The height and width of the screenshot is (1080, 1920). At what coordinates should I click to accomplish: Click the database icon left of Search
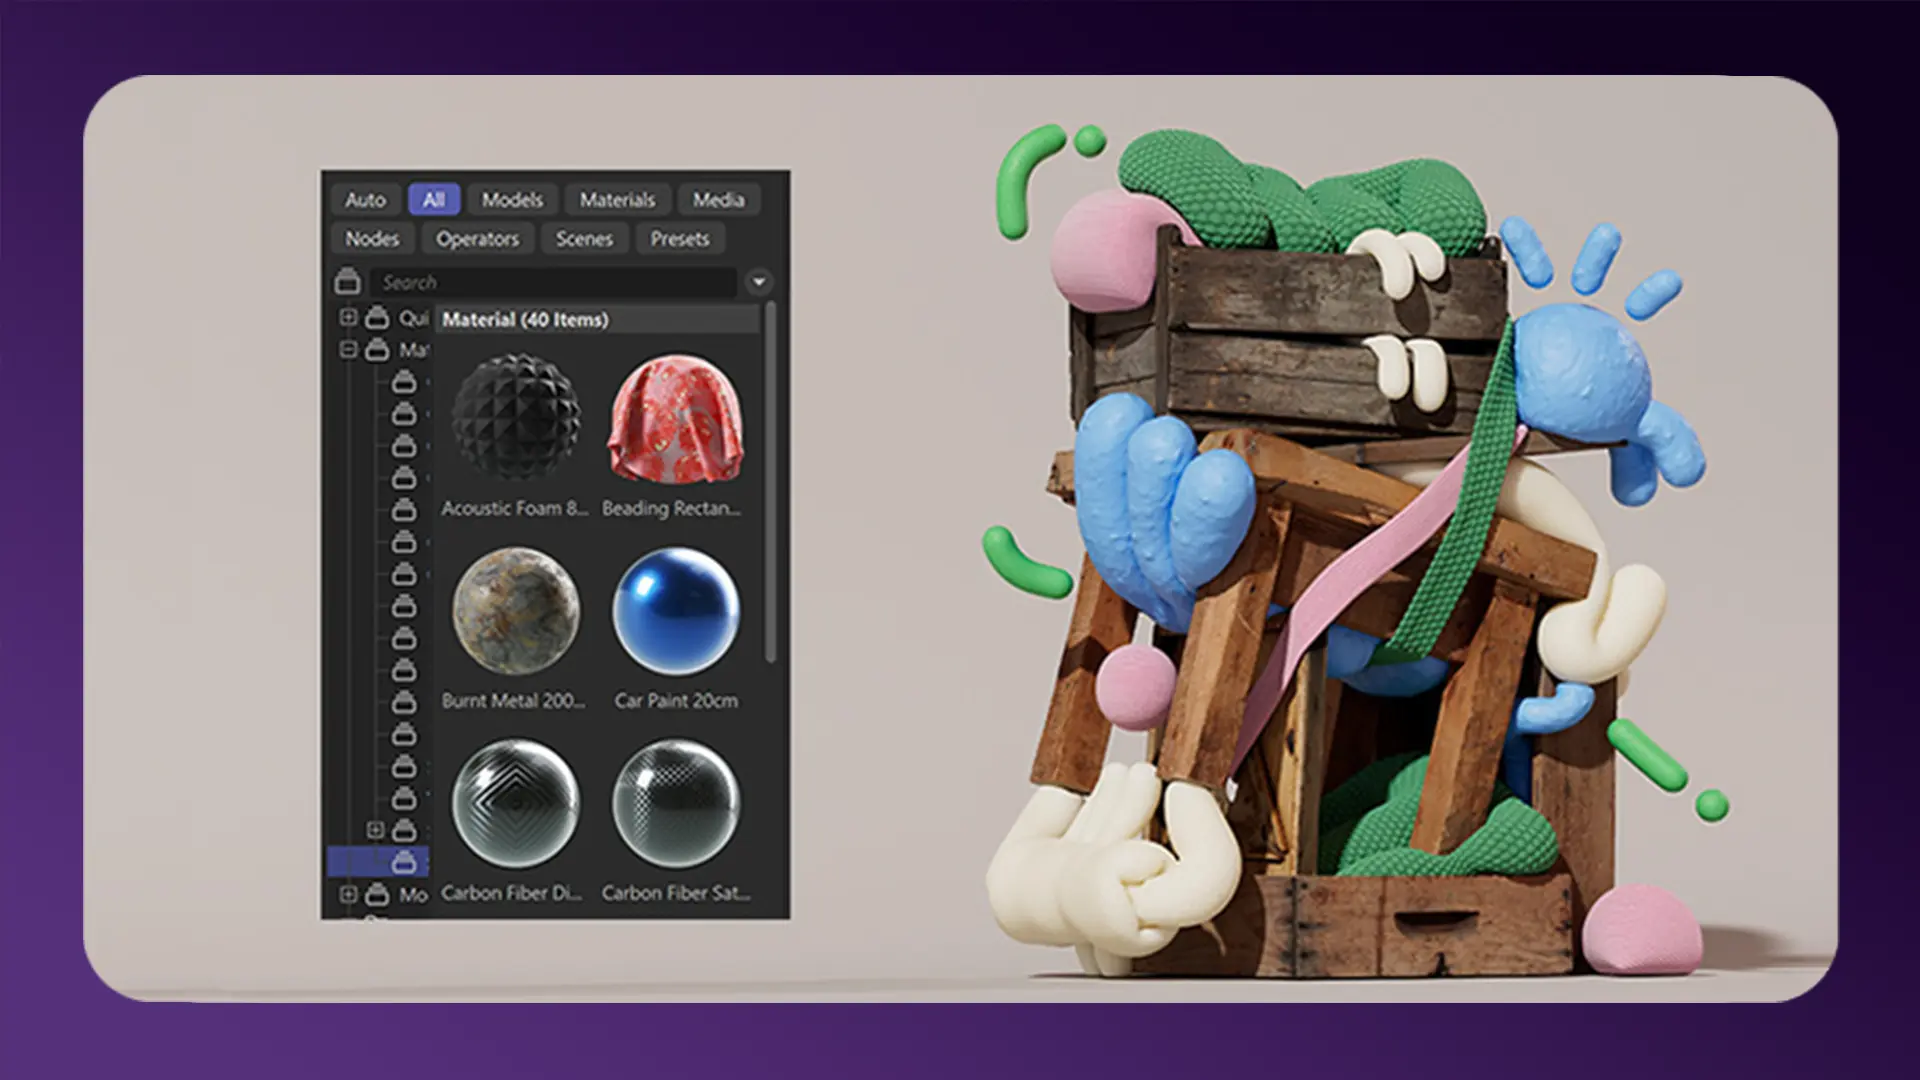click(347, 282)
